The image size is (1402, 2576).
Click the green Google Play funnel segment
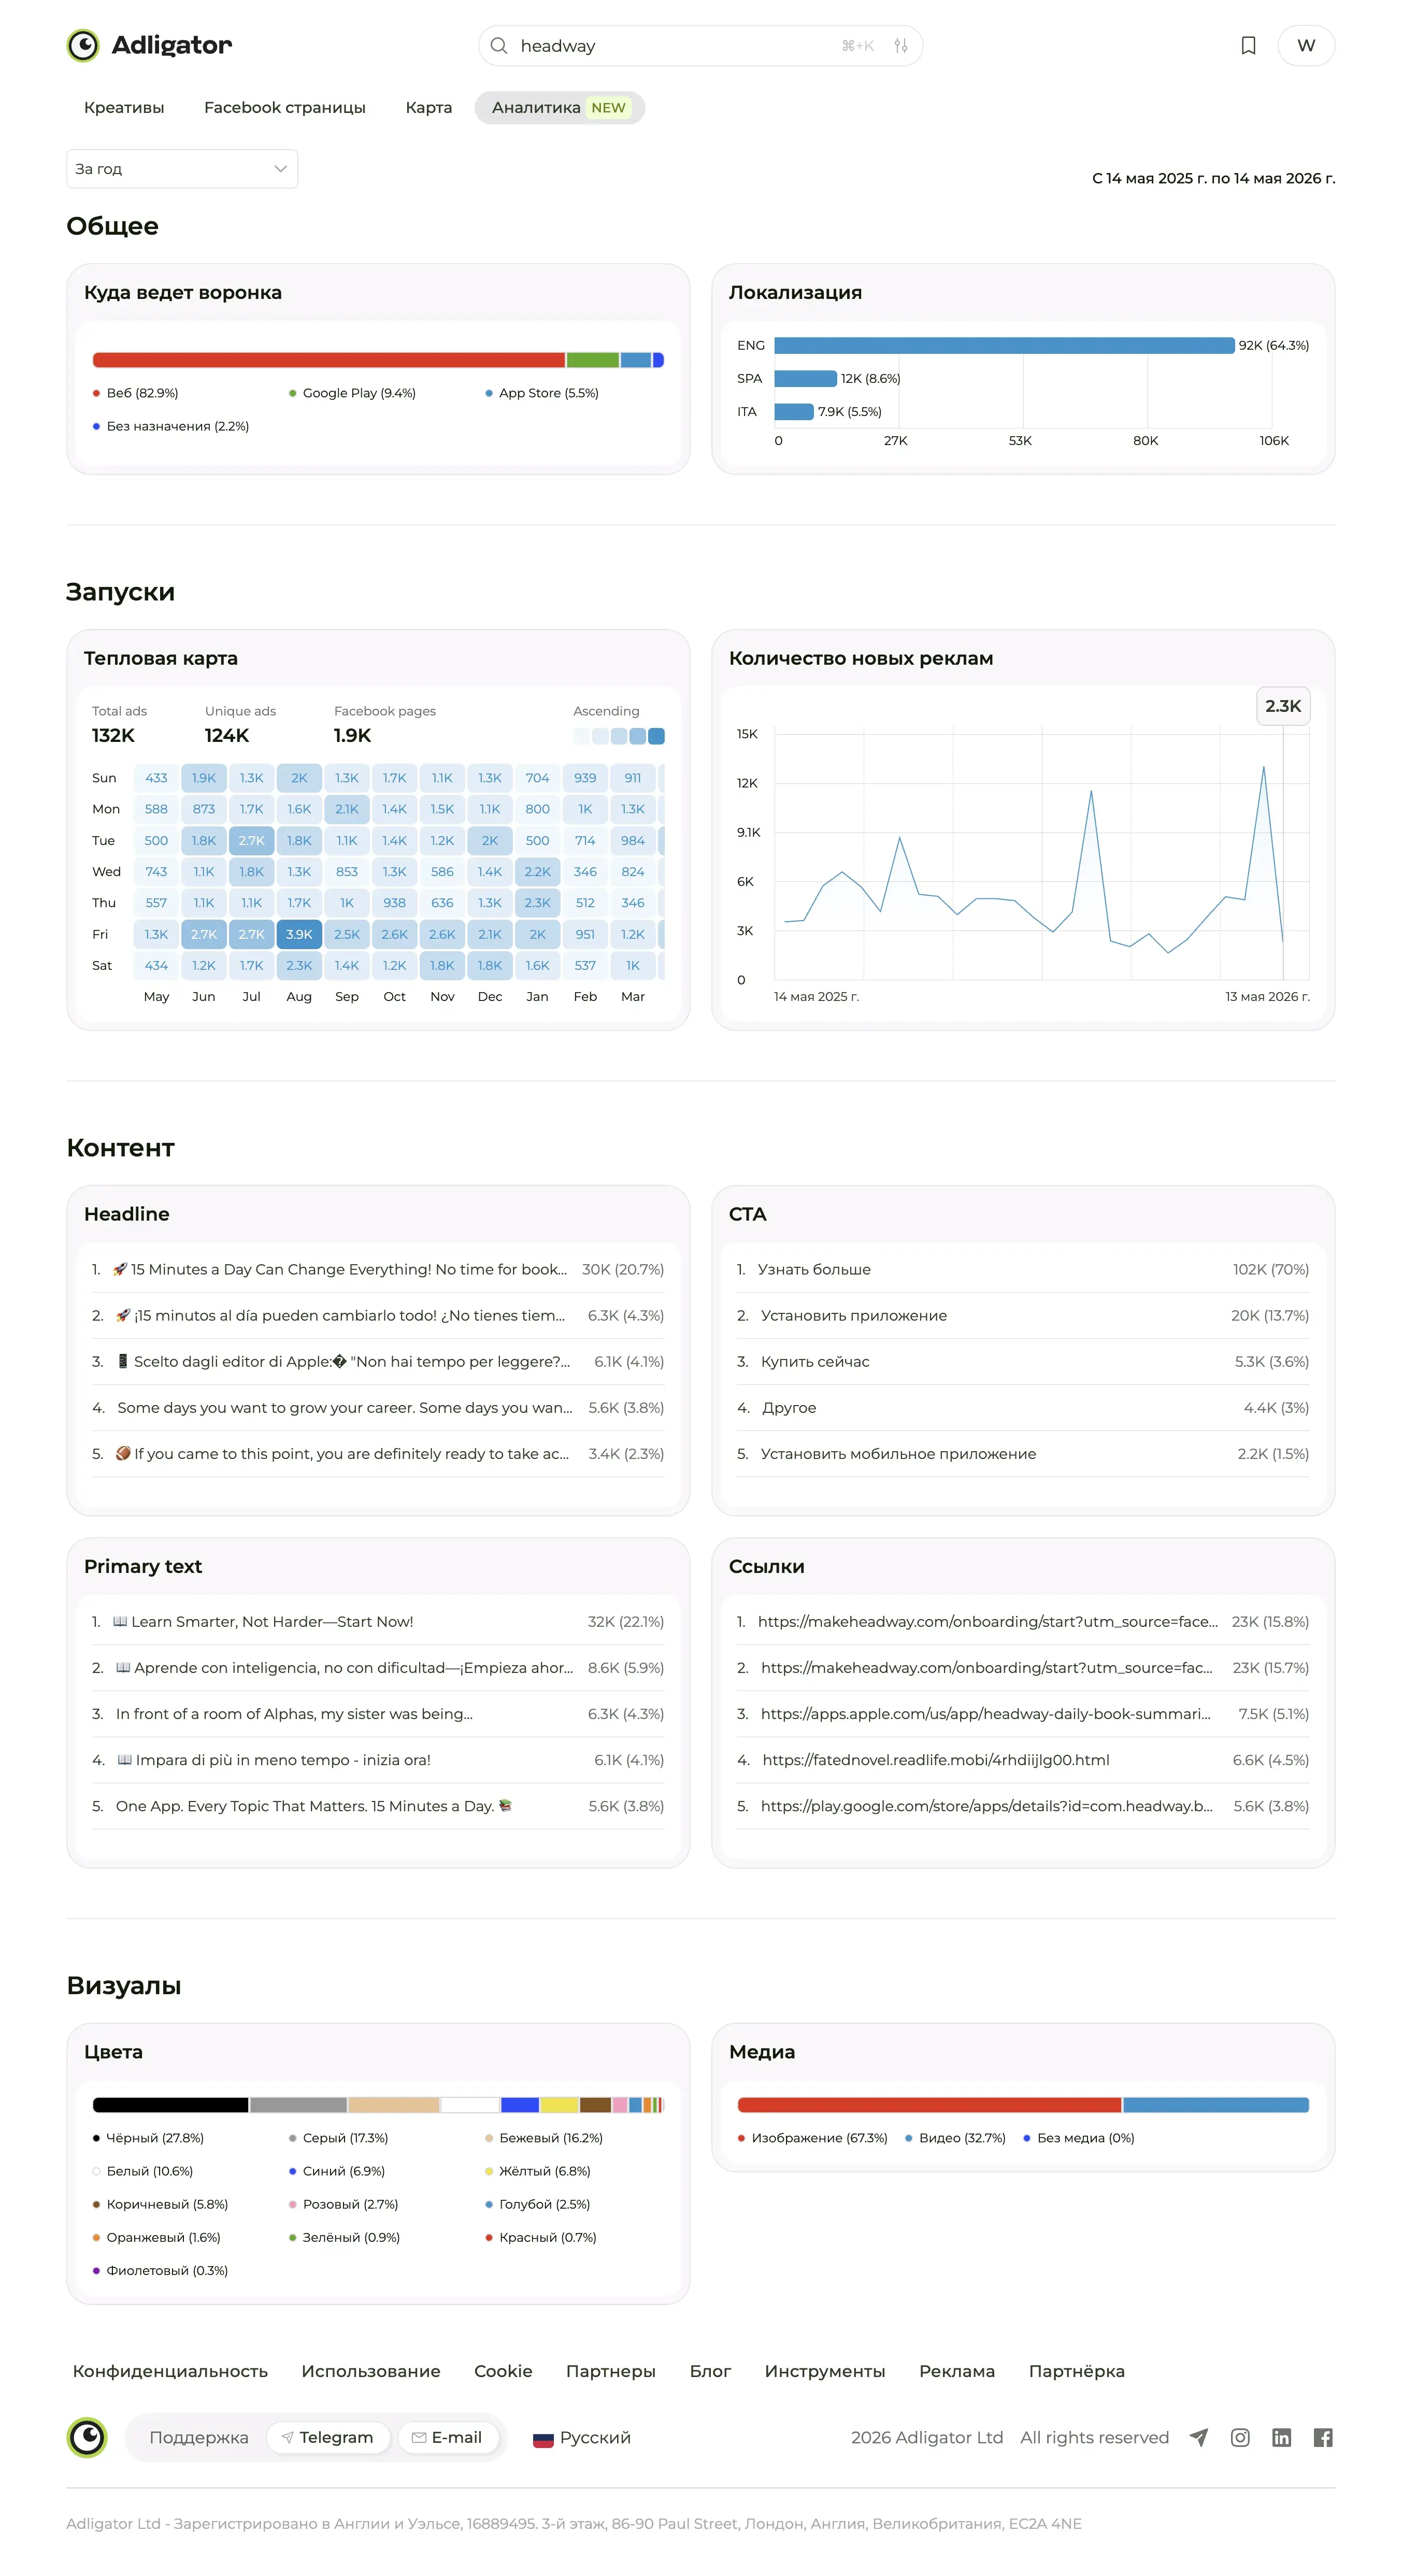pos(593,360)
